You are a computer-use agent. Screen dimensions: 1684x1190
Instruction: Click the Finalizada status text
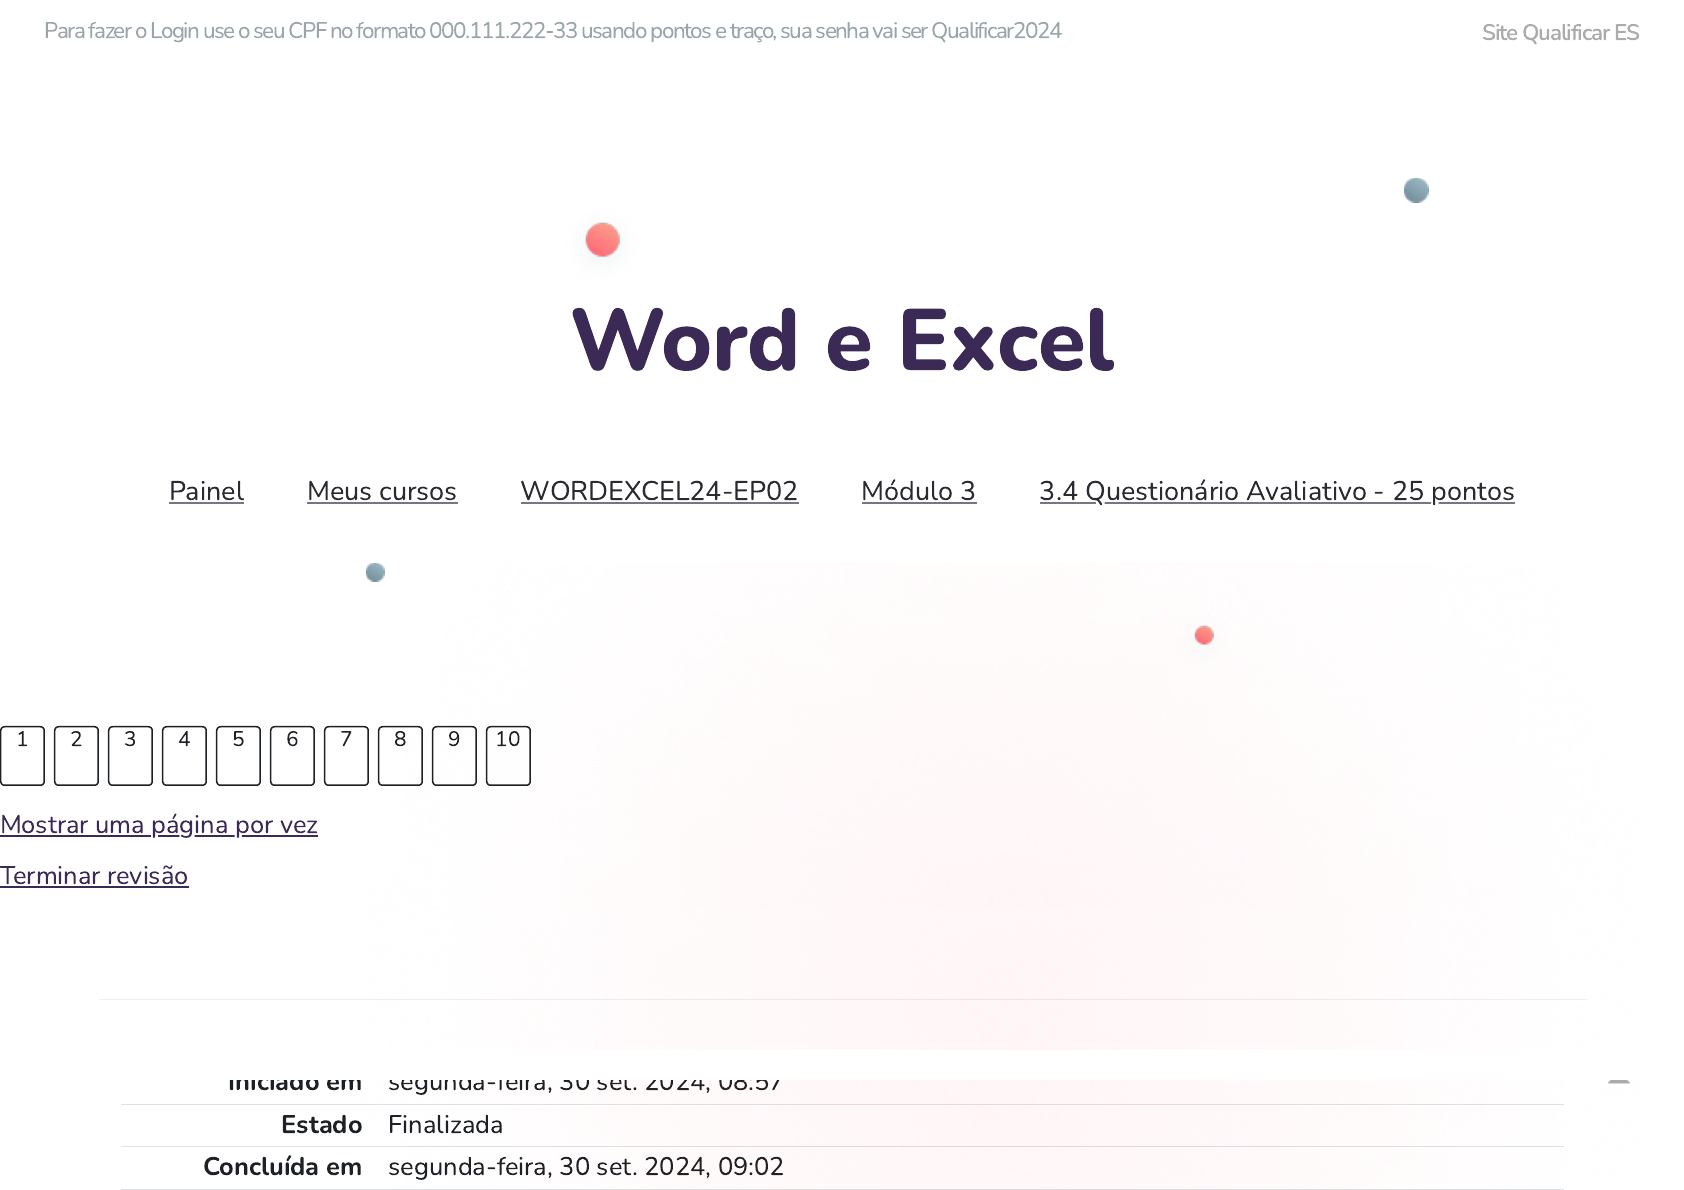445,1125
